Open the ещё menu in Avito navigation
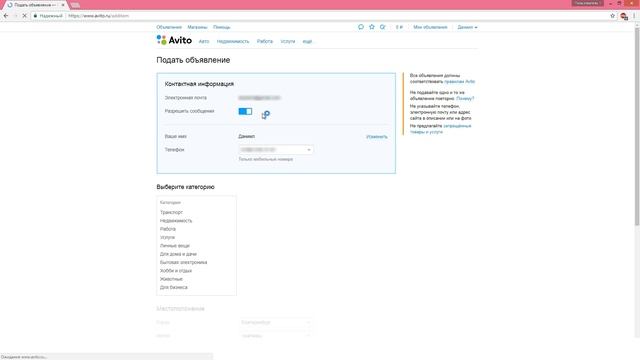 (307, 41)
